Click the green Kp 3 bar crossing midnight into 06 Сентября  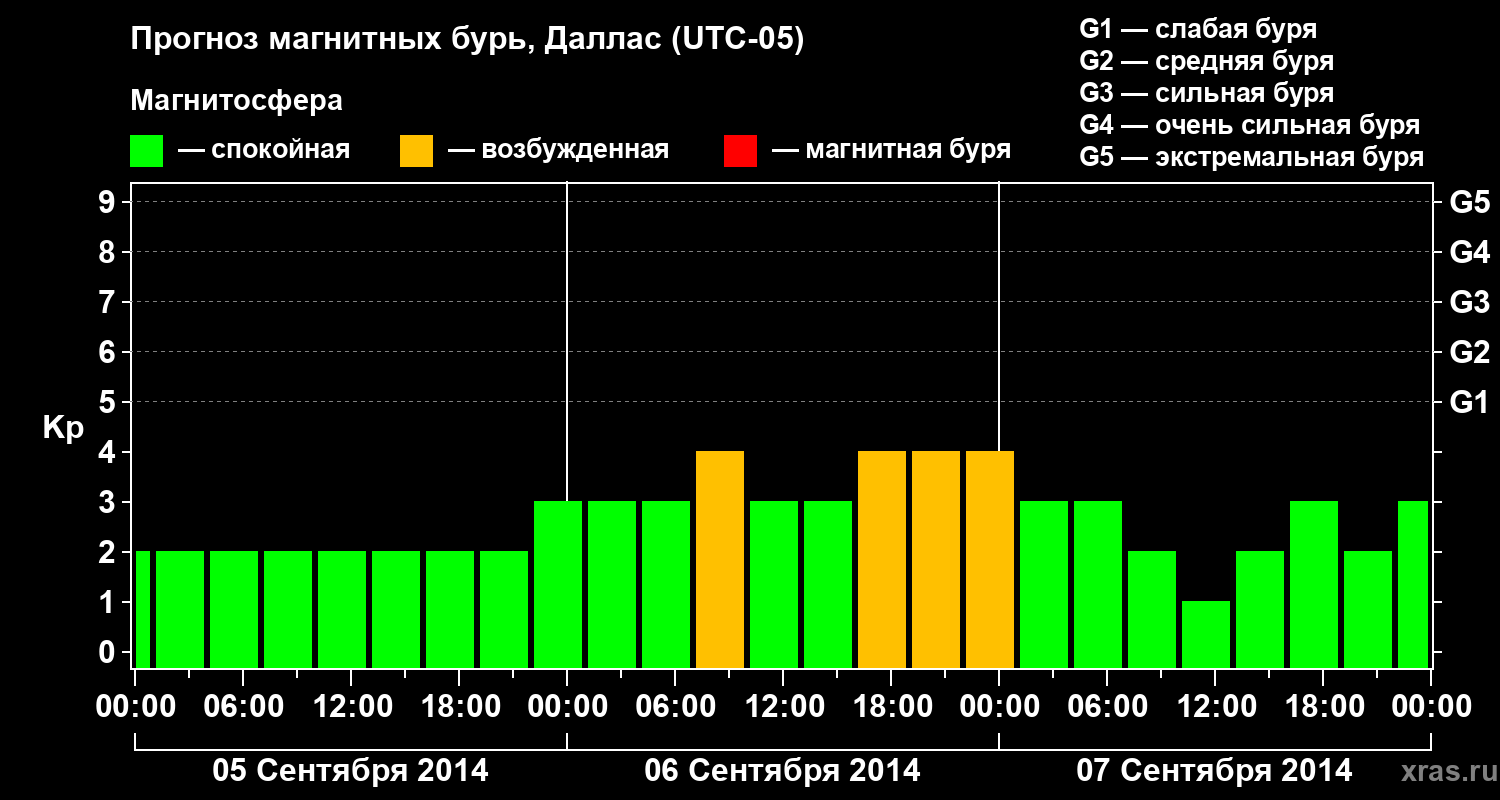(x=558, y=584)
